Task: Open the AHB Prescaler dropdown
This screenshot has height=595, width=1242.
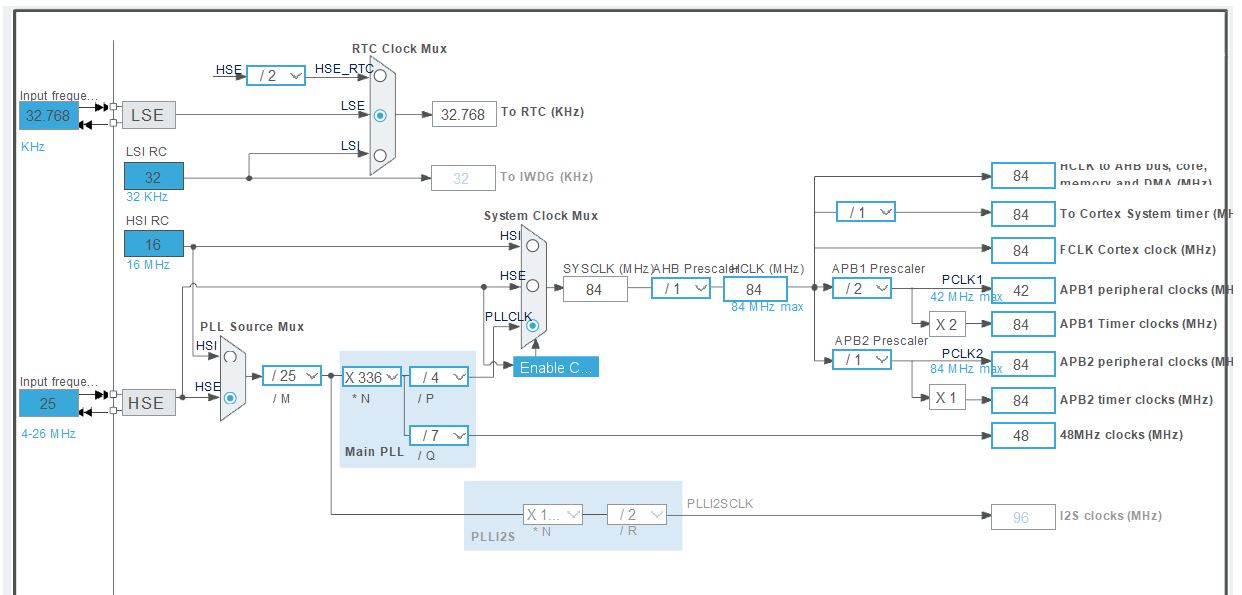Action: (681, 288)
